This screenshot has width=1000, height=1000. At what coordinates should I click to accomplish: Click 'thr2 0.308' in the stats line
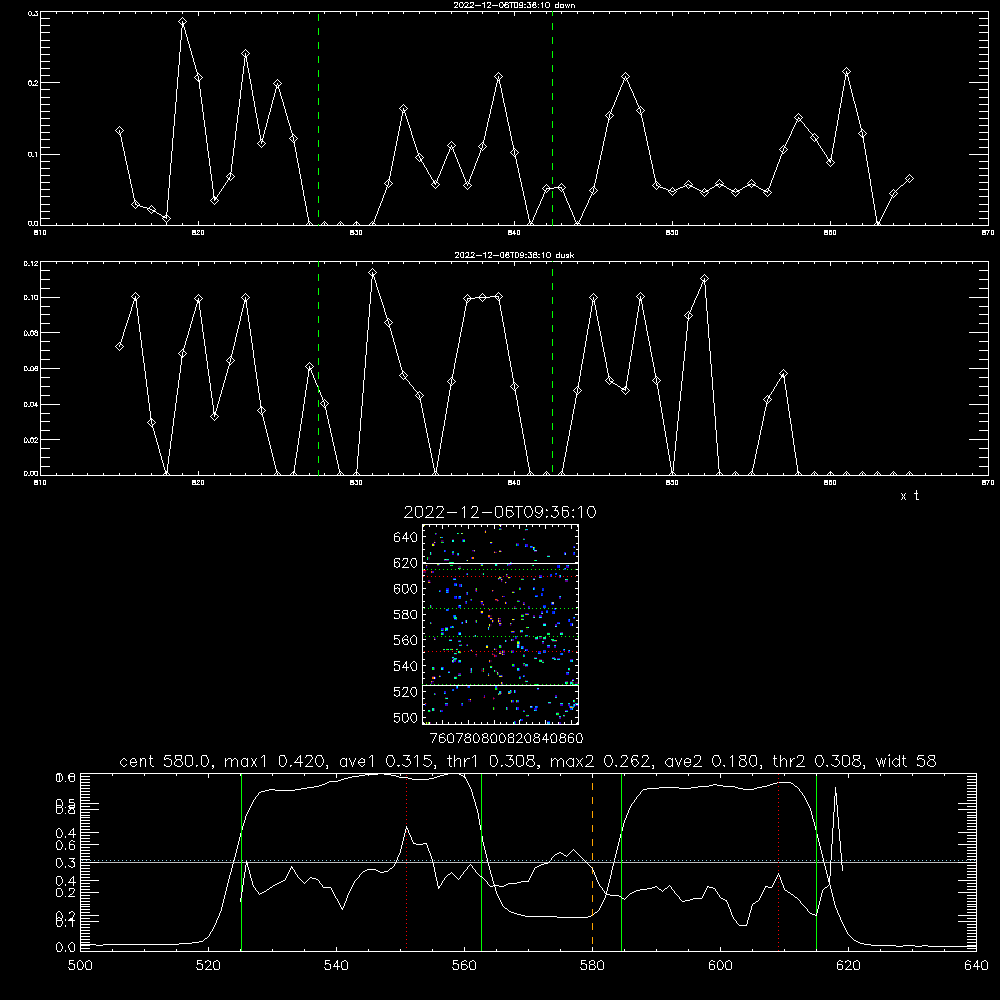819,761
